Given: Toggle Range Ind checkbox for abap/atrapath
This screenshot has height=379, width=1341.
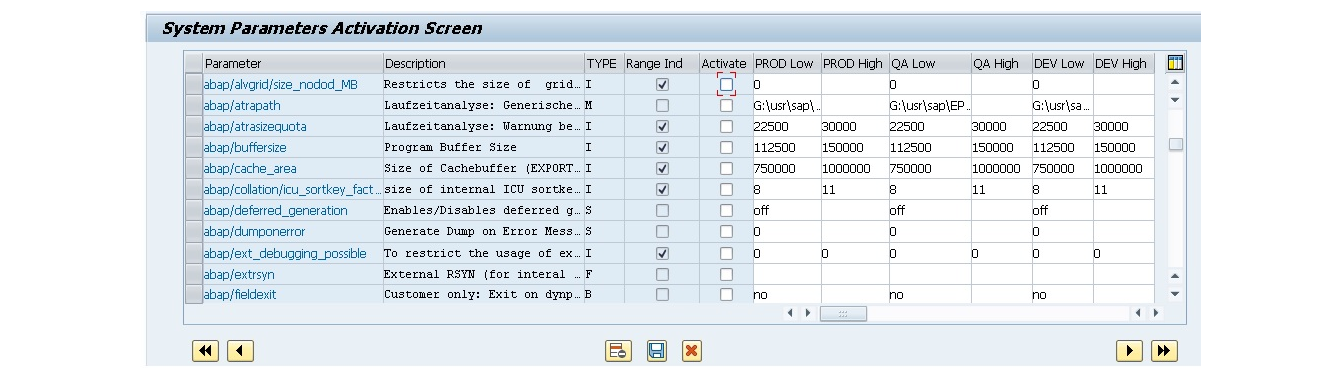Looking at the screenshot, I should (661, 106).
